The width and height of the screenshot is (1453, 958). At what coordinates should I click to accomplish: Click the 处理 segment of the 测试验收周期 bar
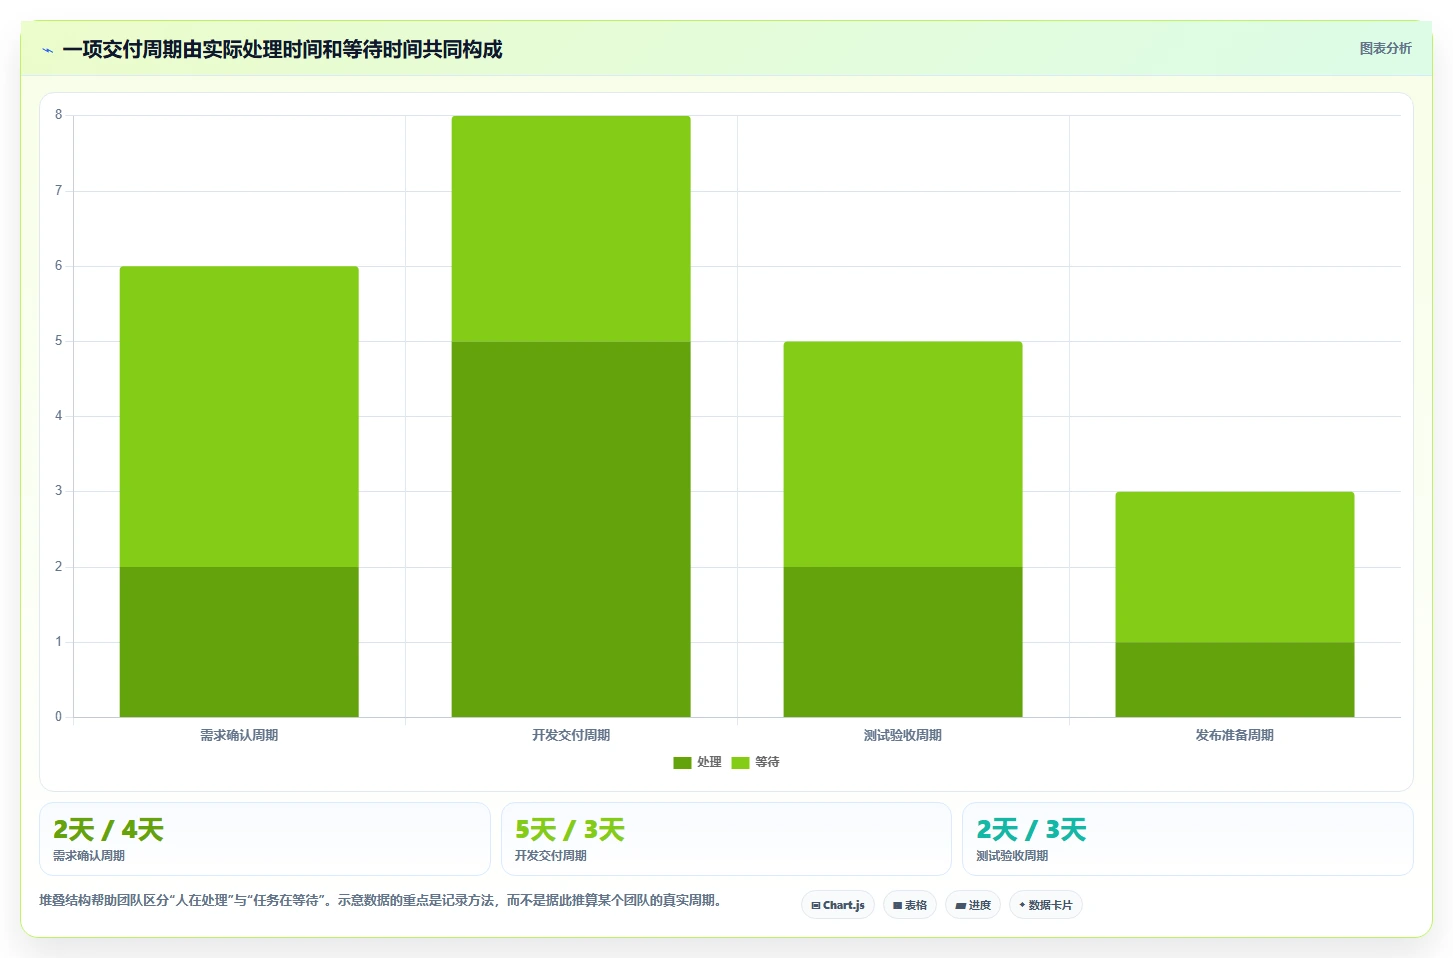coord(903,642)
